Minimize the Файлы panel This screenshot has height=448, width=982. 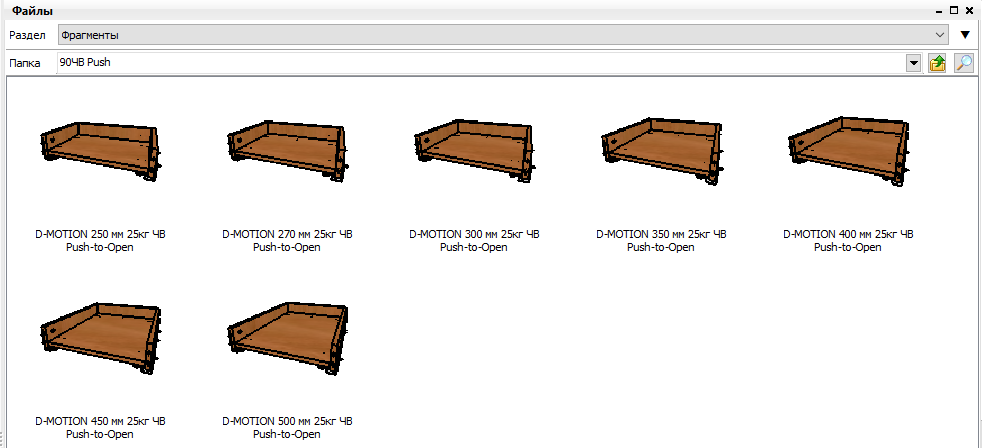(941, 11)
